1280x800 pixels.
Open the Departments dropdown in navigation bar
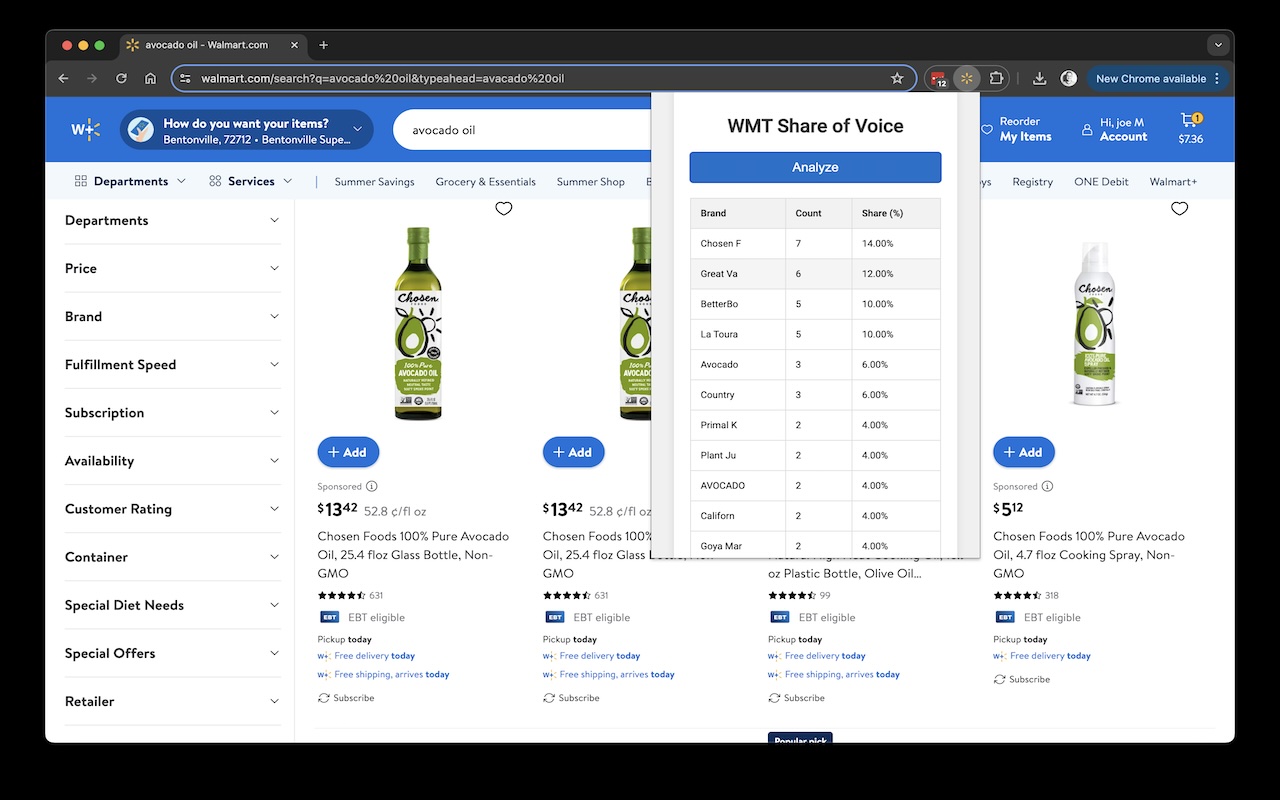pyautogui.click(x=130, y=181)
